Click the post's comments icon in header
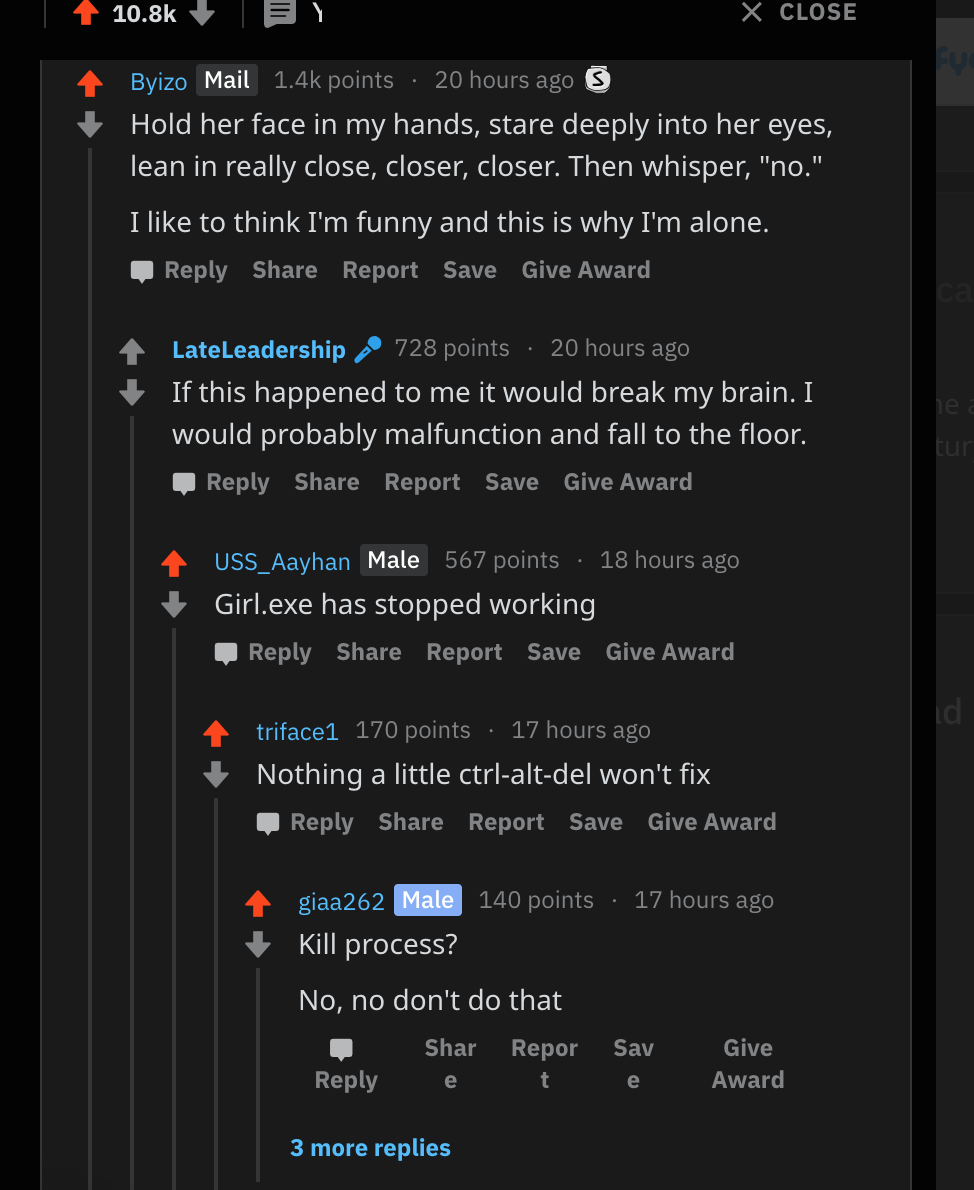The width and height of the screenshot is (974, 1190). pyautogui.click(x=279, y=13)
